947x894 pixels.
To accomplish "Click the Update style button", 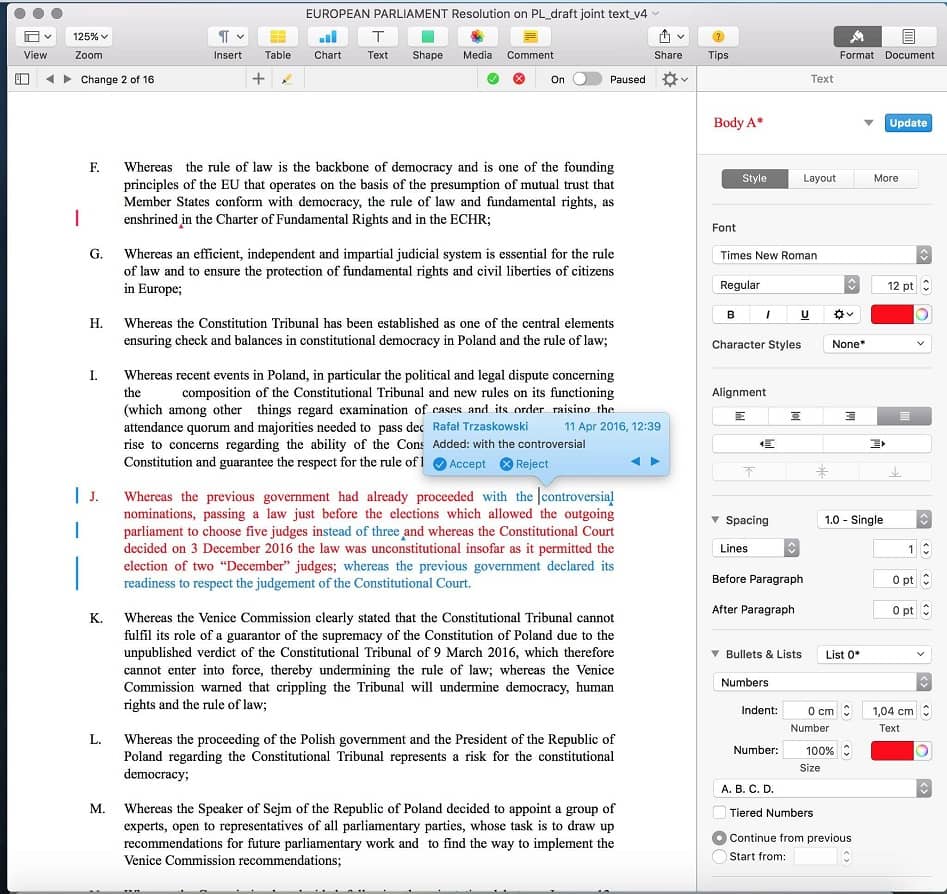I will click(x=908, y=123).
